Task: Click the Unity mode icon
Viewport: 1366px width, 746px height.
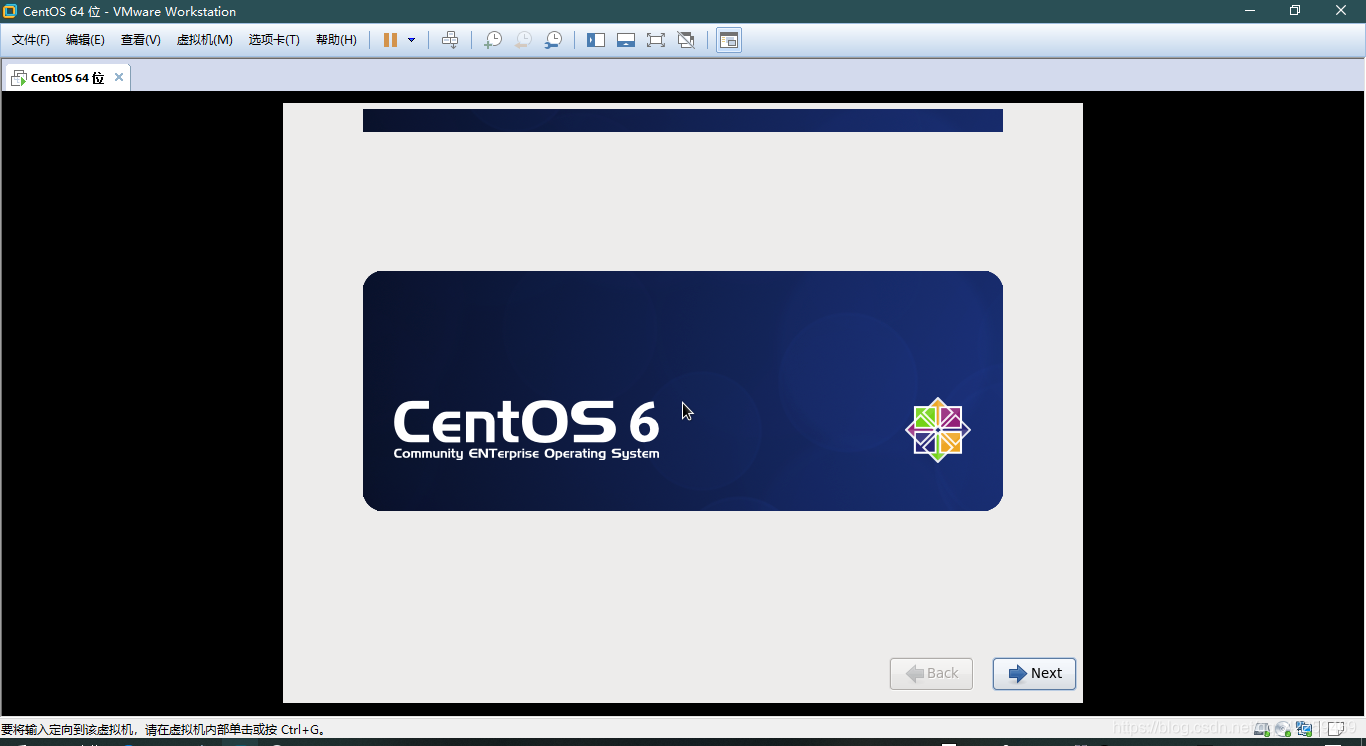Action: (x=686, y=40)
